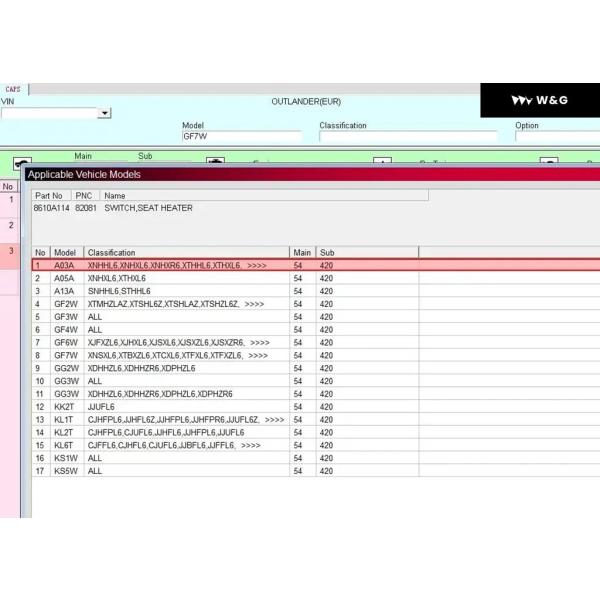Screen dimensions: 600x600
Task: Select part name SWITCH,SEAT HEATER
Action: pos(148,208)
